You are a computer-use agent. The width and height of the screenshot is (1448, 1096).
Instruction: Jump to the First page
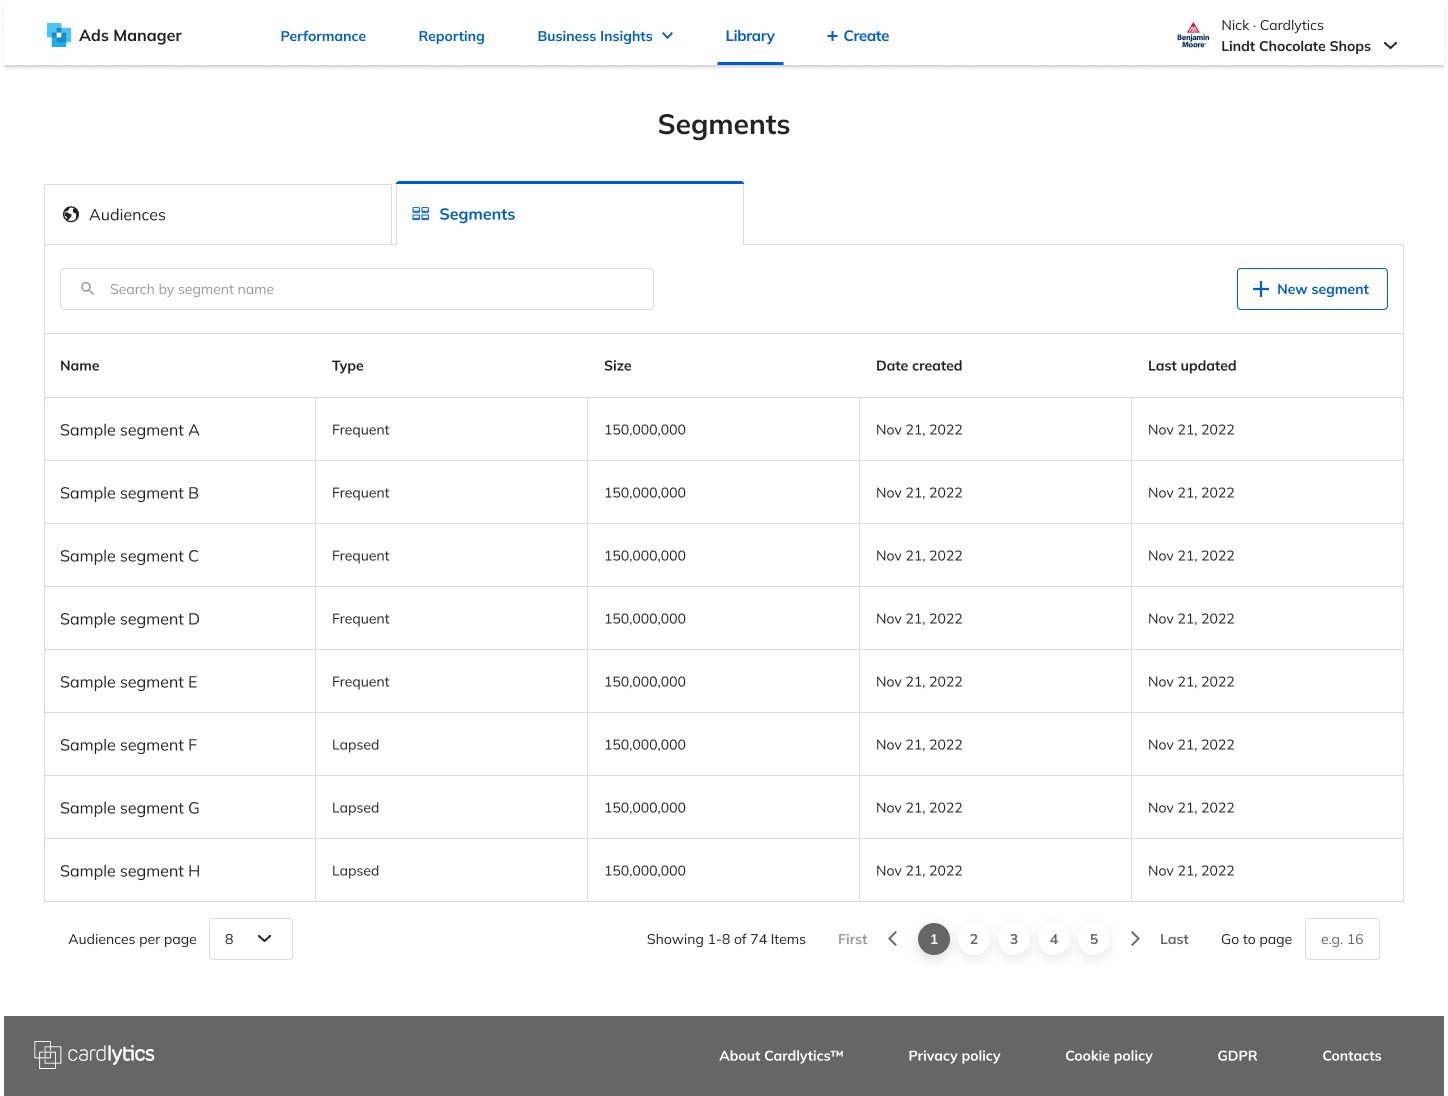coord(852,939)
